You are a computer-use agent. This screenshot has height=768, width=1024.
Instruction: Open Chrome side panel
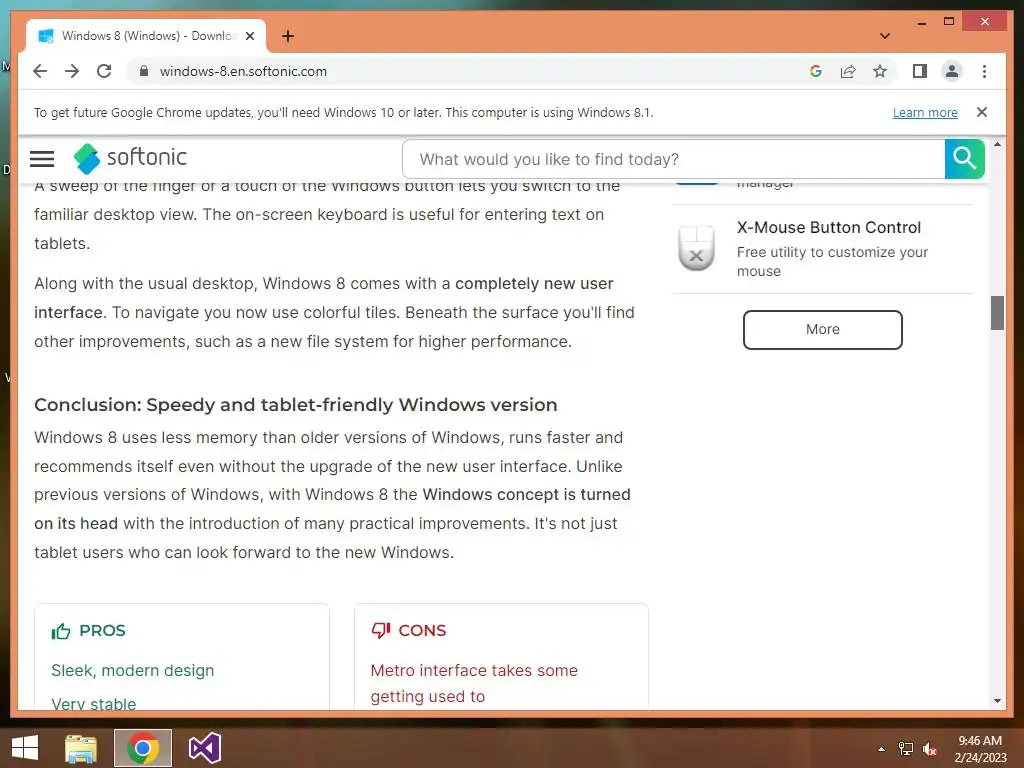click(x=920, y=71)
